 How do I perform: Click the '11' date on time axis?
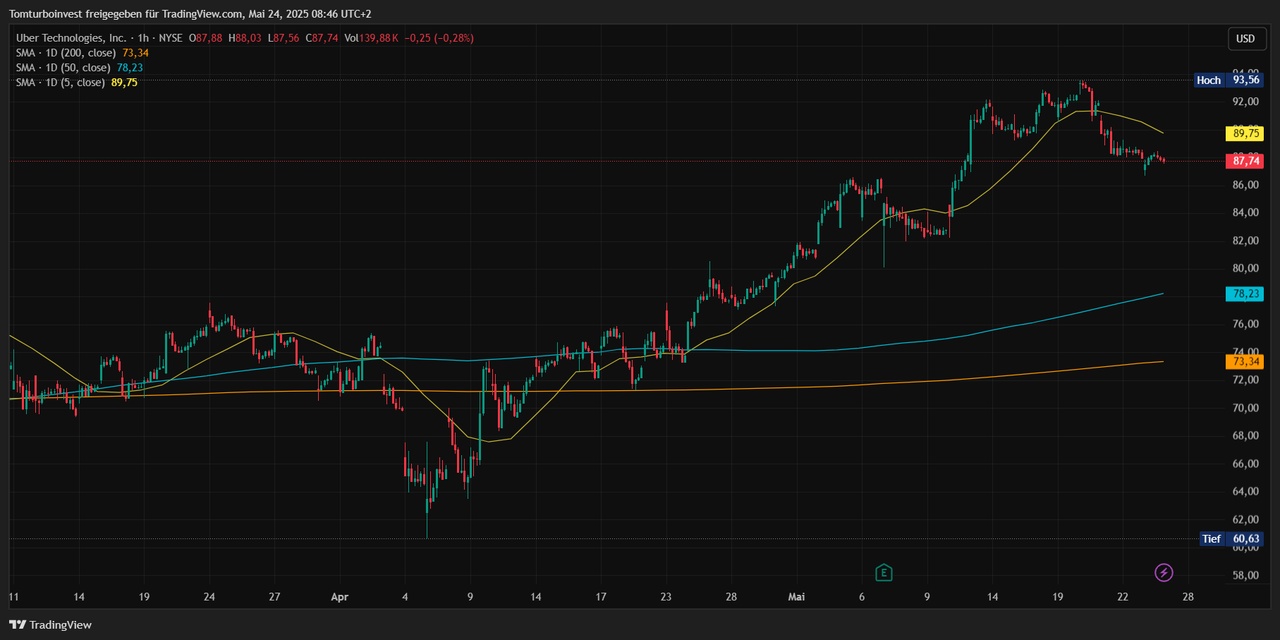[x=13, y=597]
